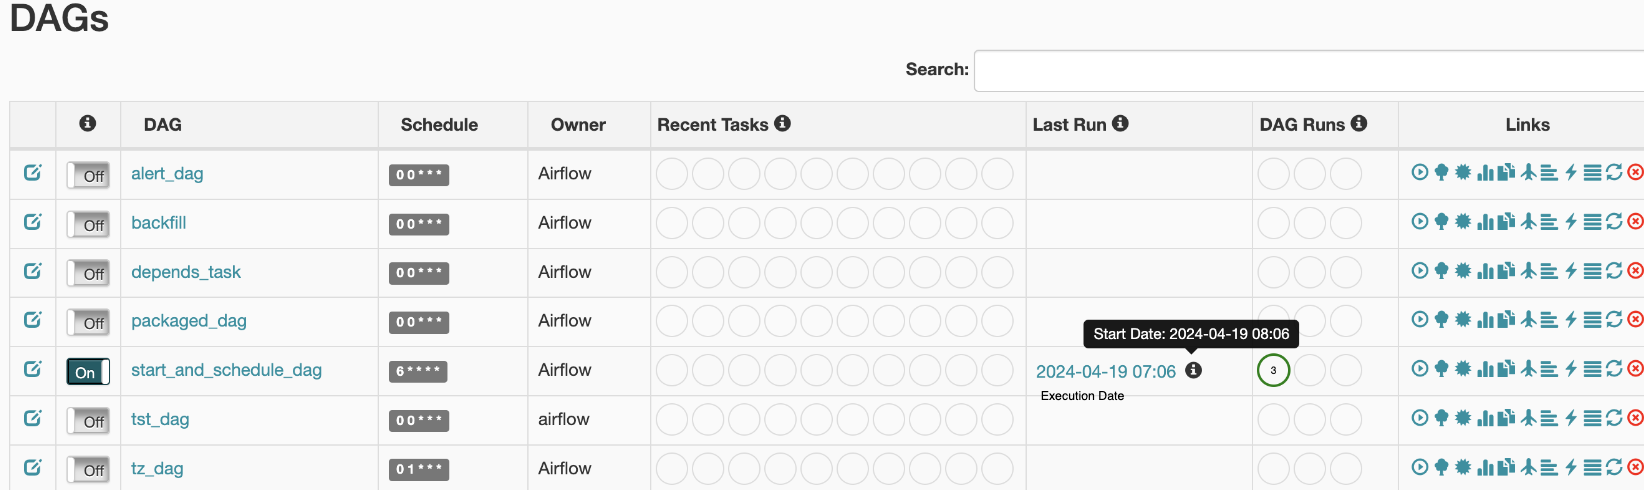Open Tree View for the backfill DAG
Image resolution: width=1644 pixels, height=490 pixels.
click(1441, 221)
